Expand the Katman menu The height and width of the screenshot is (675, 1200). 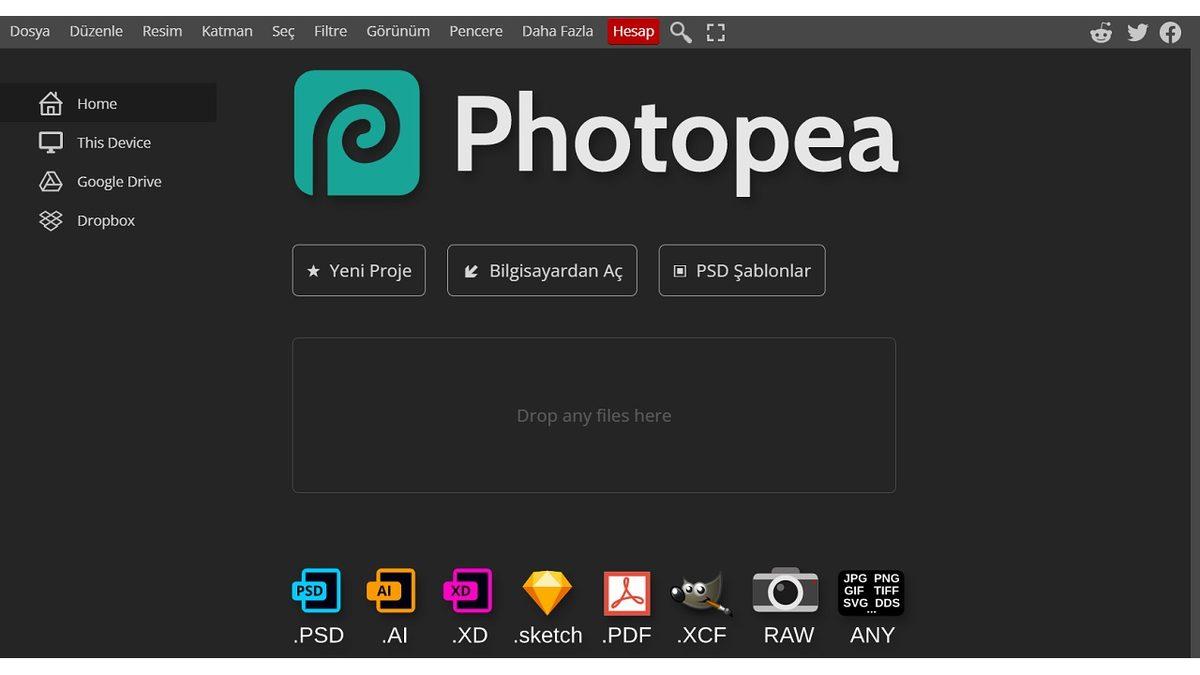[x=227, y=31]
